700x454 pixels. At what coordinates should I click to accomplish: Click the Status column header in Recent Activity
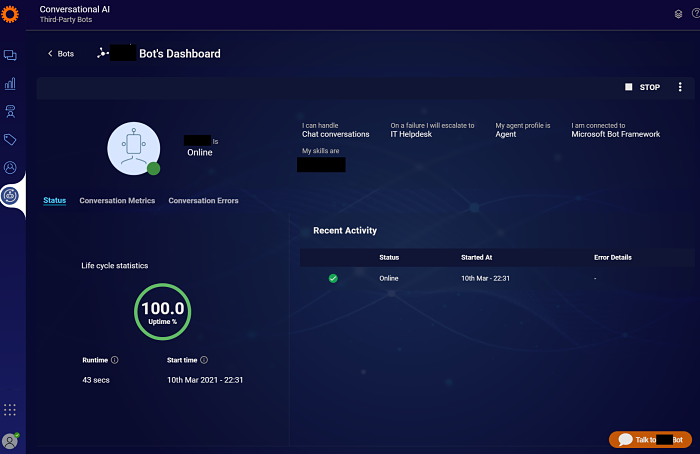coord(389,258)
